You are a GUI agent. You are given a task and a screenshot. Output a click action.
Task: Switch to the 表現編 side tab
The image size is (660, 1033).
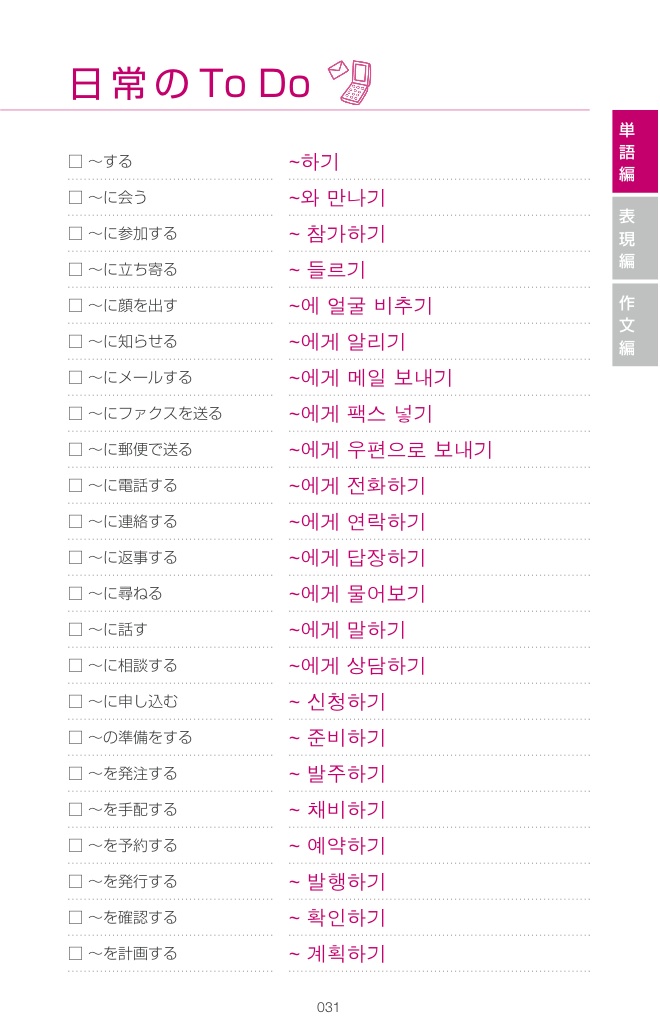point(627,238)
